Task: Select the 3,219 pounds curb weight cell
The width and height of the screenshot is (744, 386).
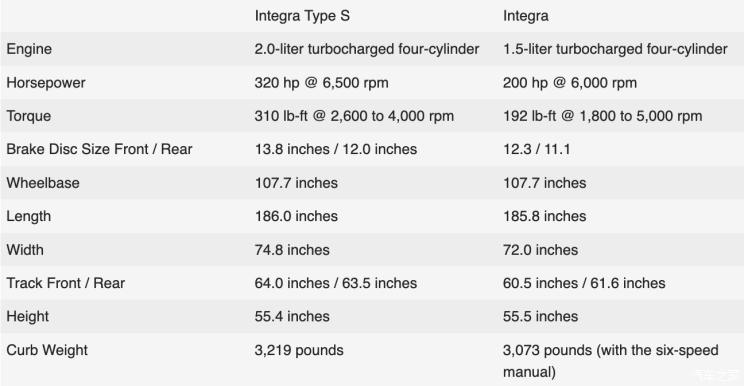Action: (299, 350)
